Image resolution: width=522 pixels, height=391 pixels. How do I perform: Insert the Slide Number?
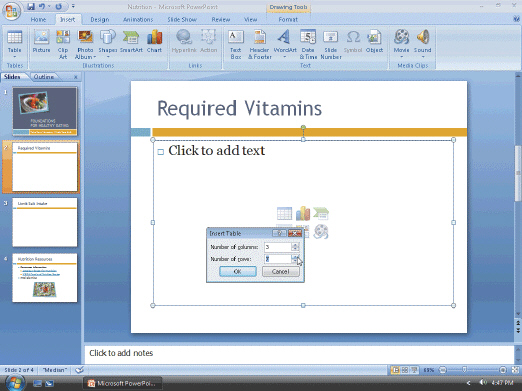[331, 44]
